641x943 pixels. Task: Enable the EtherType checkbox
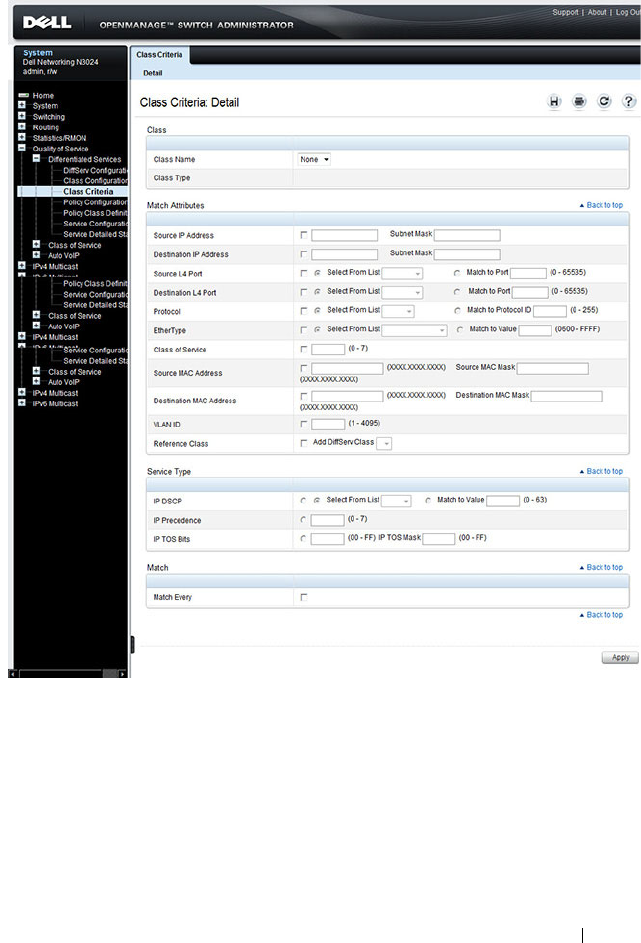(x=304, y=330)
